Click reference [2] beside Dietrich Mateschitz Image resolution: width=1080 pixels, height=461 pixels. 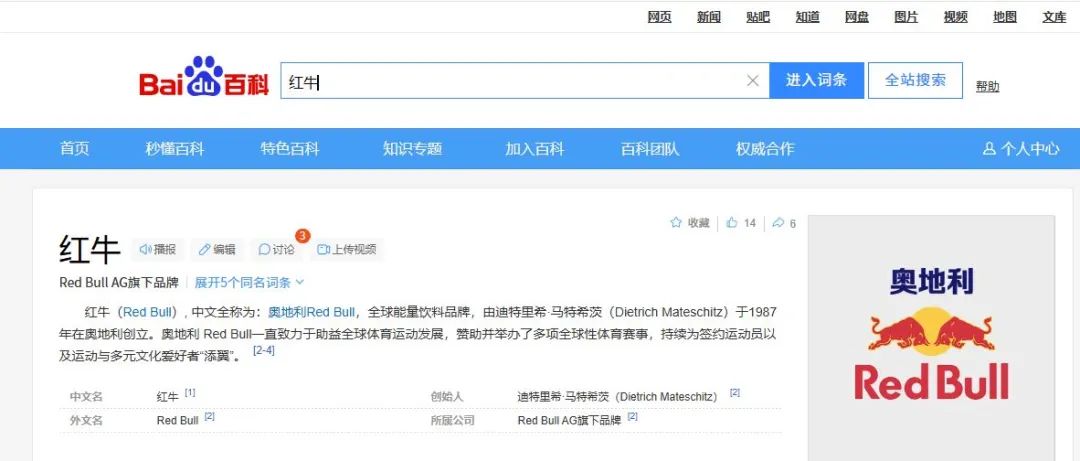coord(735,392)
